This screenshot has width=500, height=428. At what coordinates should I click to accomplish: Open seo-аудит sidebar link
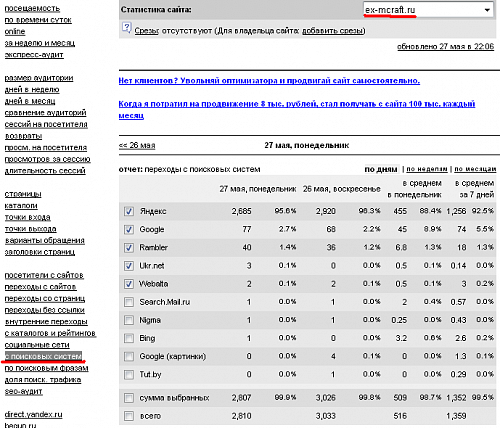[23, 392]
